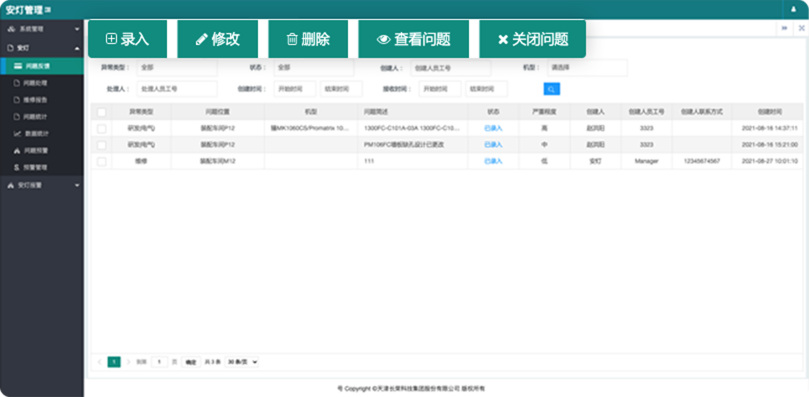Click page number 1 in pagination

(x=114, y=362)
